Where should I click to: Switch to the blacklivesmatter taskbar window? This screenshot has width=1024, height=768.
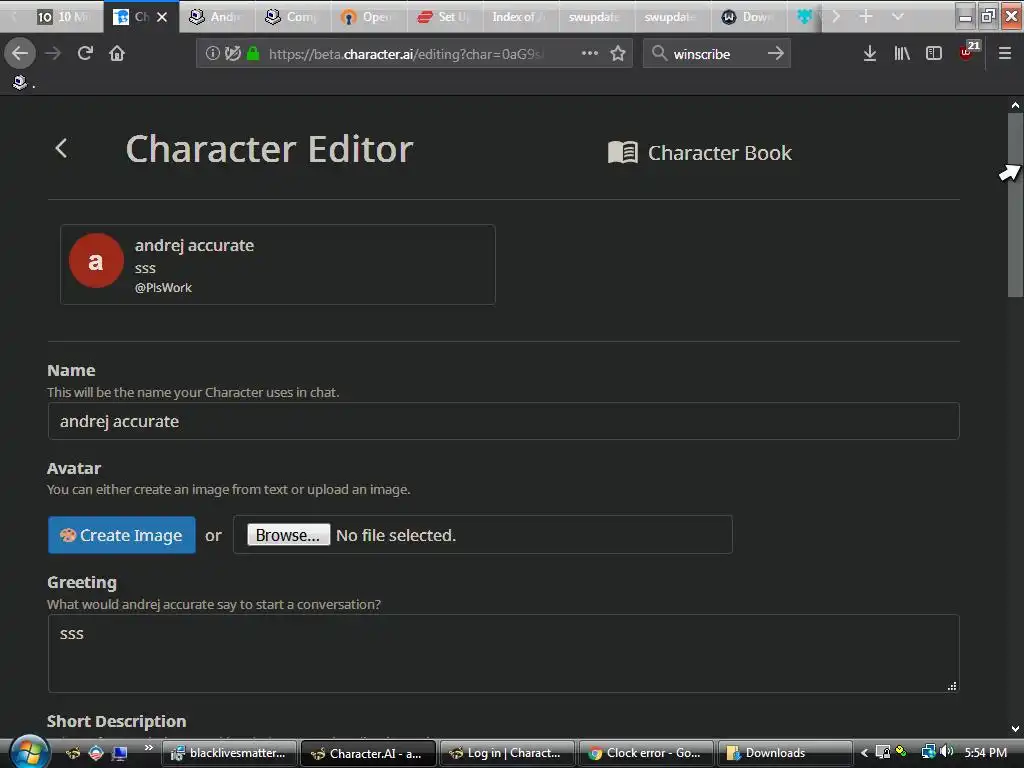(x=229, y=753)
